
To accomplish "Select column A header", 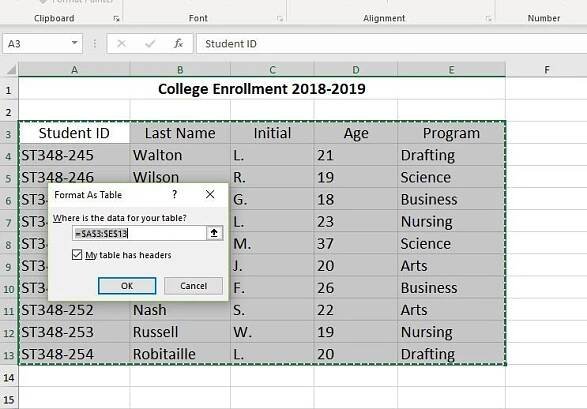I will coord(74,70).
